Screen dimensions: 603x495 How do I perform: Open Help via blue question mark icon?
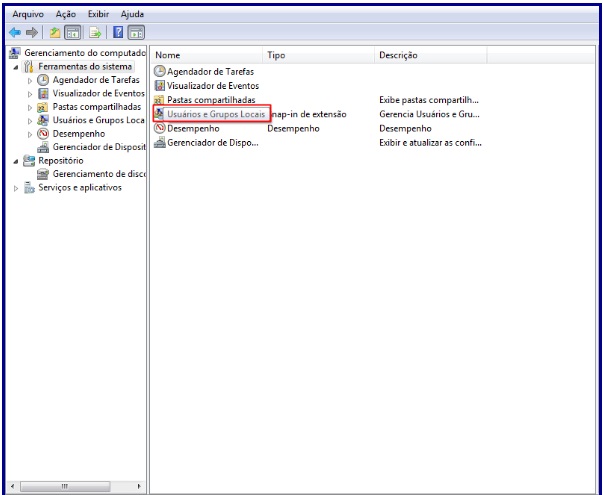click(118, 33)
